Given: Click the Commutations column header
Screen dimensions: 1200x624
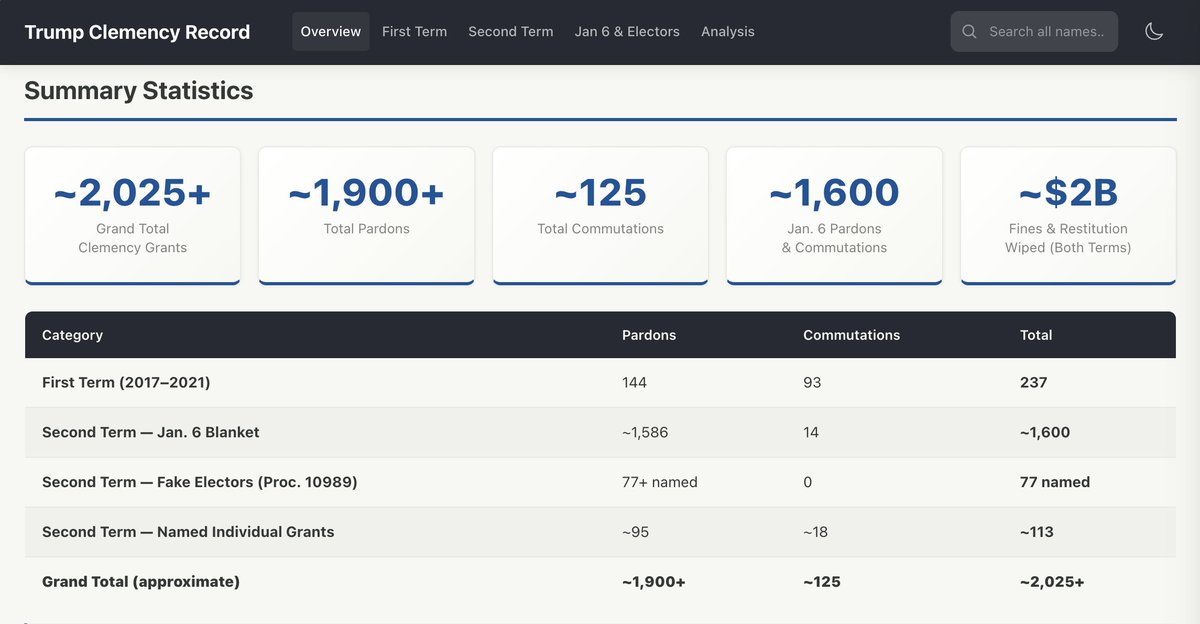Looking at the screenshot, I should point(851,335).
